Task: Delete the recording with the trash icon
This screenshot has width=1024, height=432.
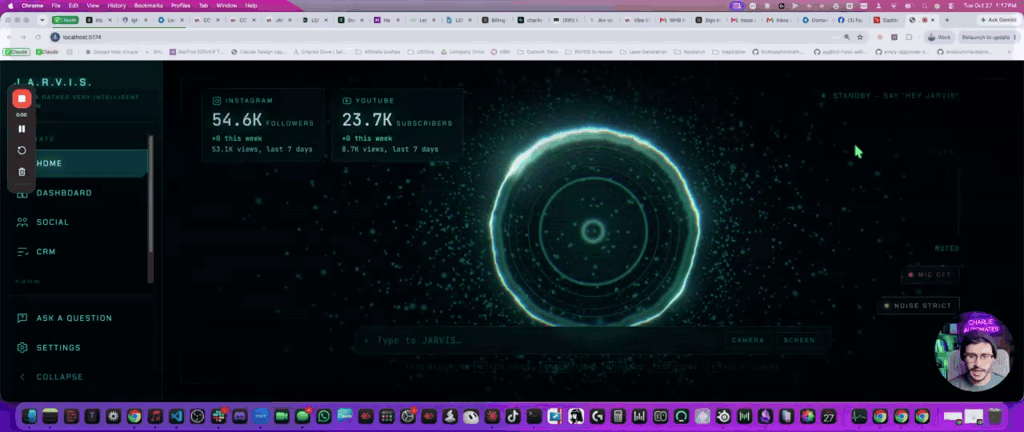Action: [22, 172]
